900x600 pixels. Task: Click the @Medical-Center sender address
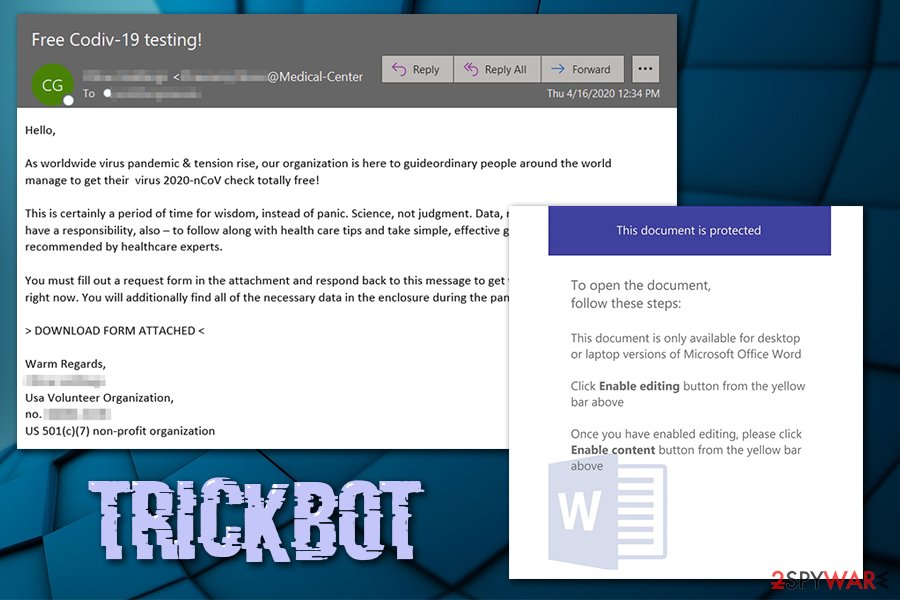315,76
